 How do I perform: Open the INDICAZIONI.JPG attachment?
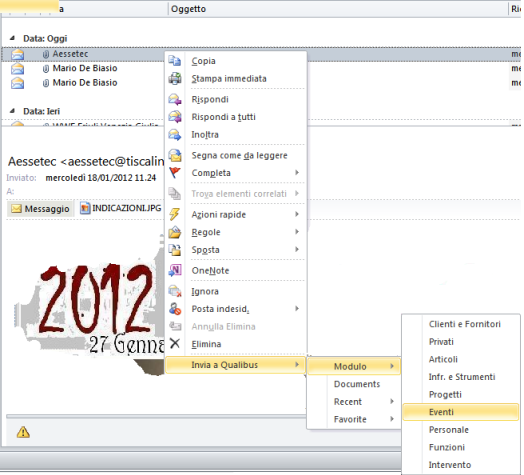tap(121, 208)
